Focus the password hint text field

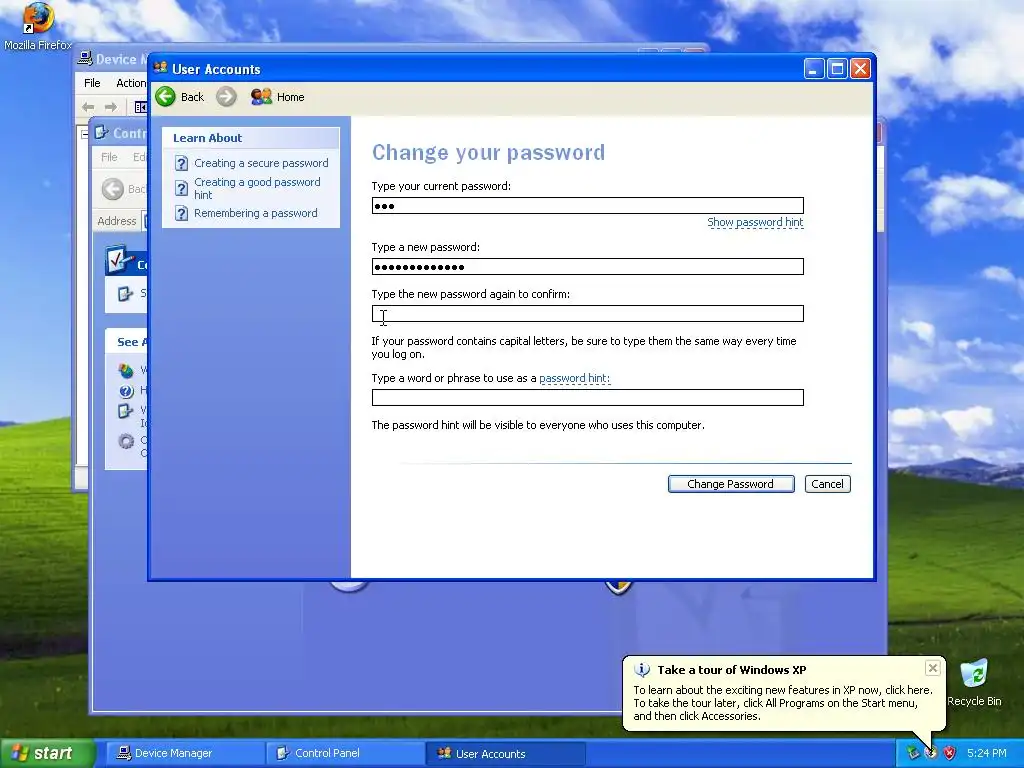click(587, 397)
